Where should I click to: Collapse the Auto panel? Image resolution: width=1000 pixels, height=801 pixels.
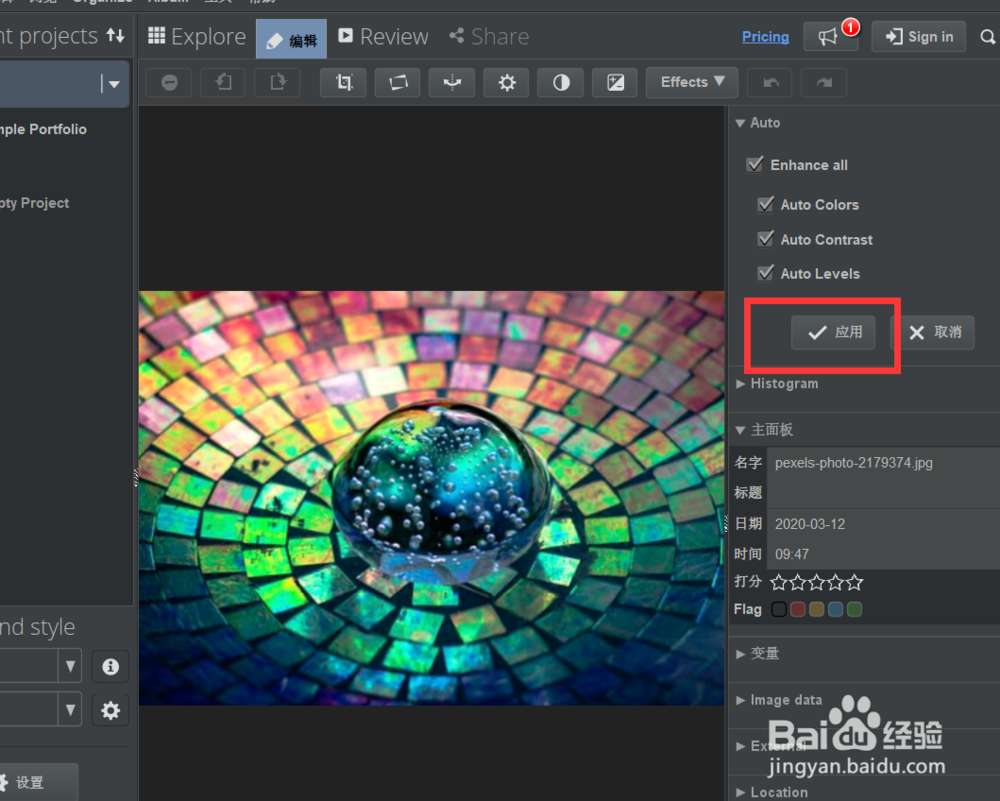pyautogui.click(x=740, y=123)
